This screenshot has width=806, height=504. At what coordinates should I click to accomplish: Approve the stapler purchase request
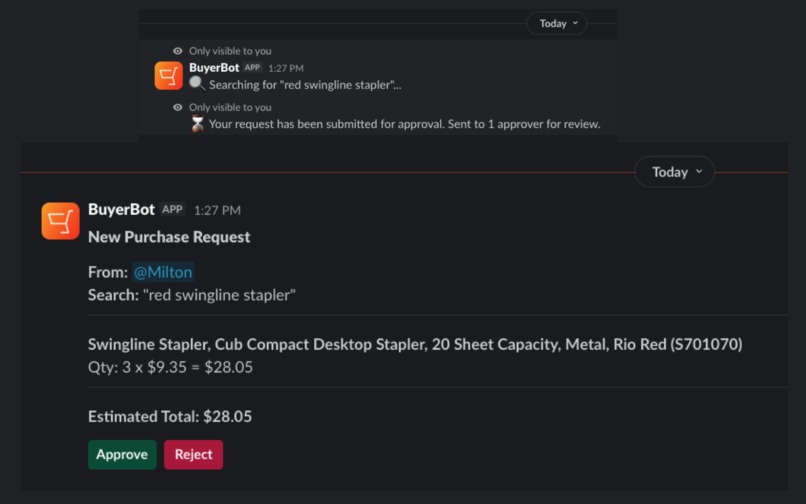[122, 455]
